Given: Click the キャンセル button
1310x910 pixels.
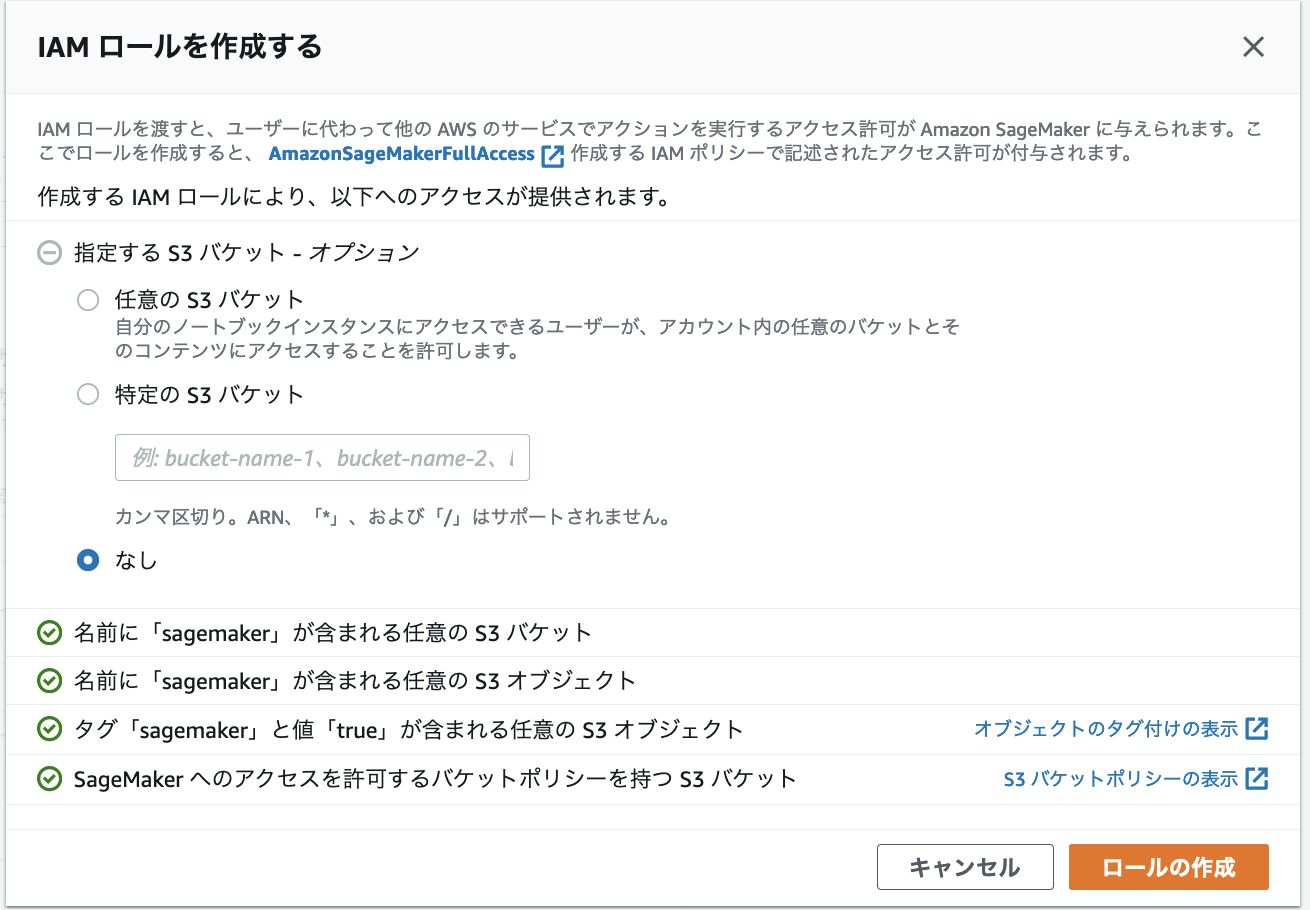Looking at the screenshot, I should (965, 867).
